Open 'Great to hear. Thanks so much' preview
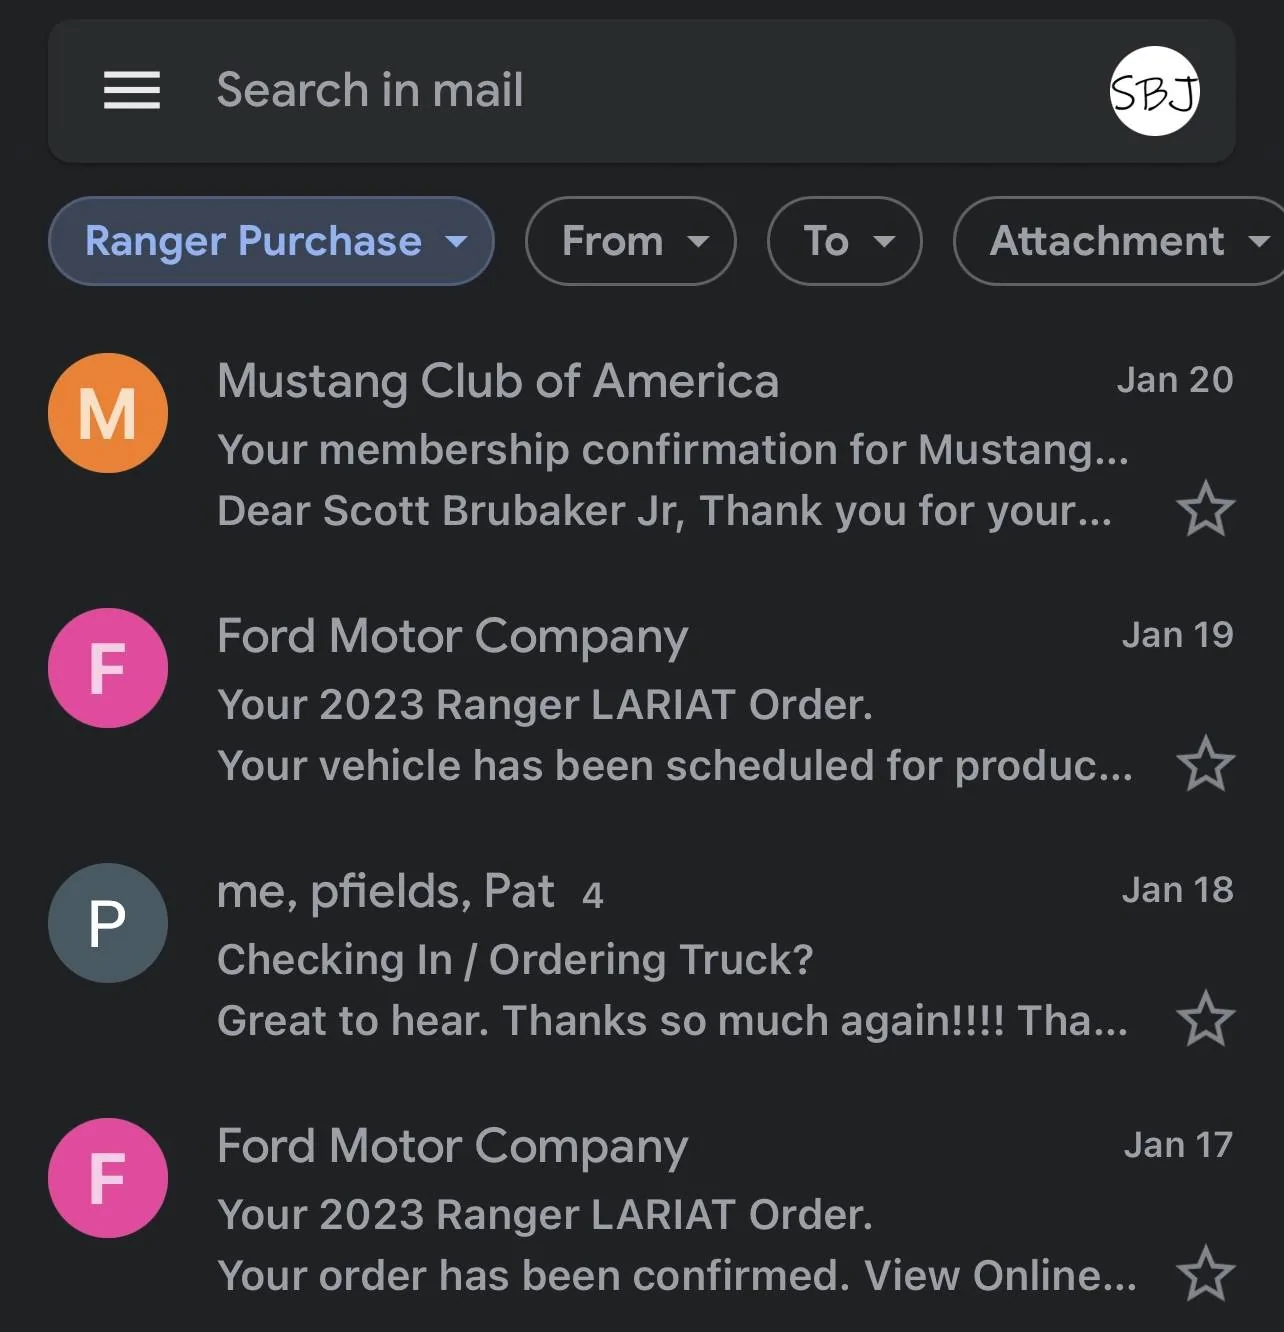This screenshot has width=1284, height=1332. (x=673, y=1021)
